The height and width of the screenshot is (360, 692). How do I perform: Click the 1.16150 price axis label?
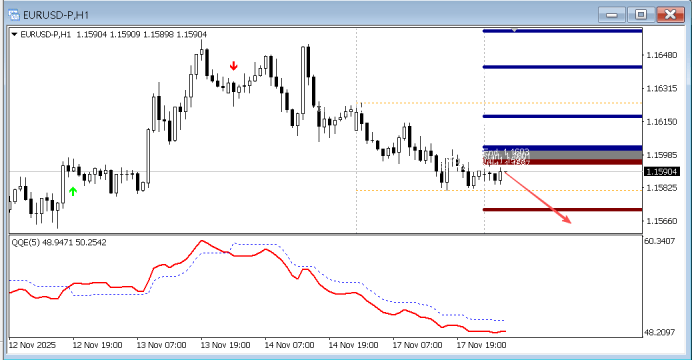point(662,122)
